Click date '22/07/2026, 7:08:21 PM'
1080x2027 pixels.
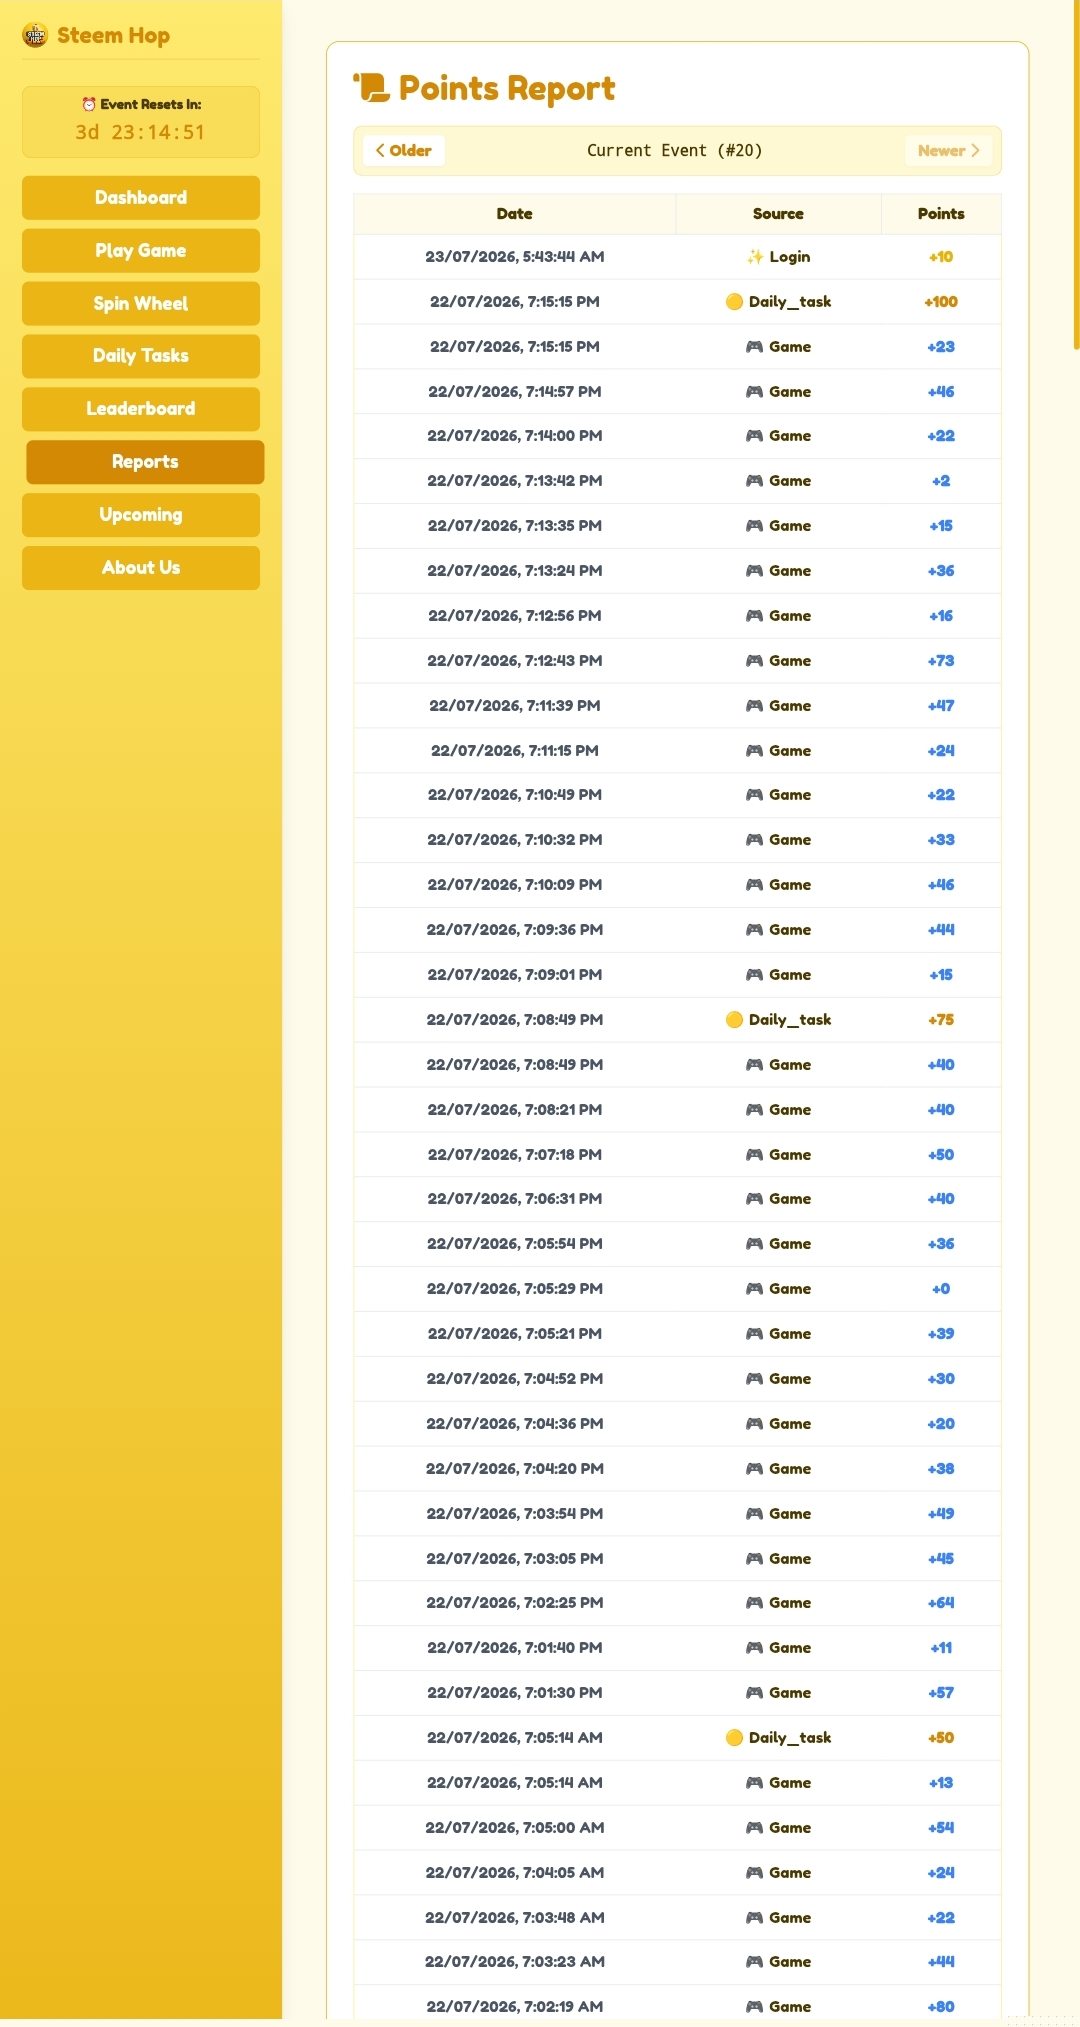click(515, 1110)
